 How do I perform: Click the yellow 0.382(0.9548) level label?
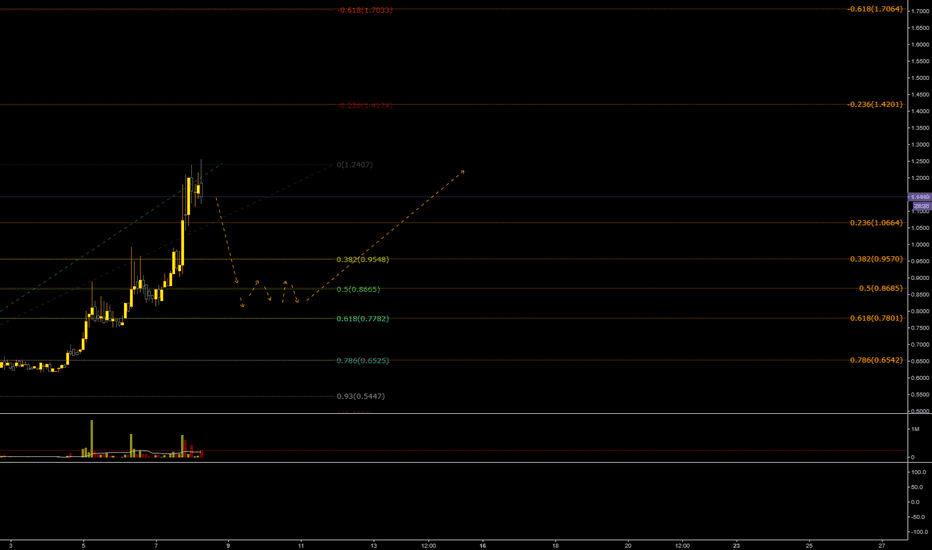(363, 260)
